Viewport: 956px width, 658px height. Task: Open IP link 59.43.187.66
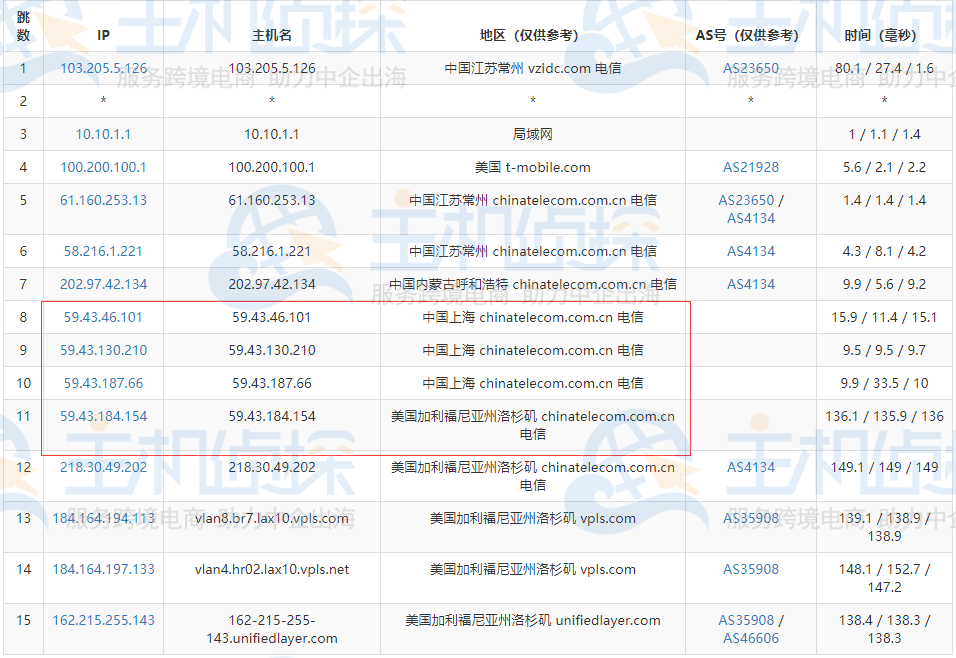tap(103, 383)
